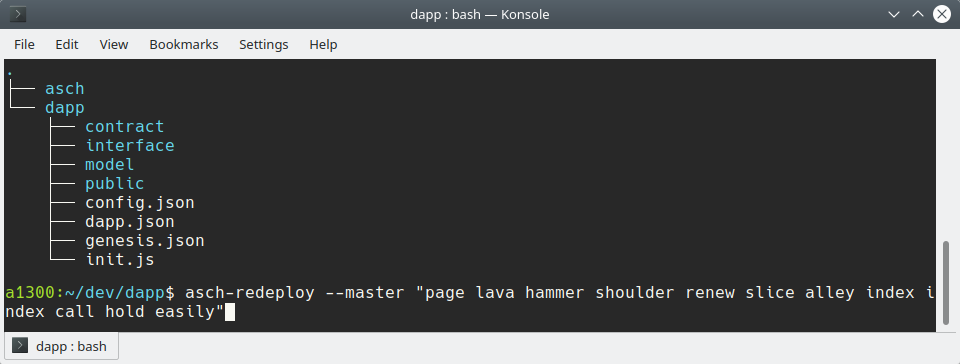Minimize the Konsole window with down chevron

coord(894,13)
